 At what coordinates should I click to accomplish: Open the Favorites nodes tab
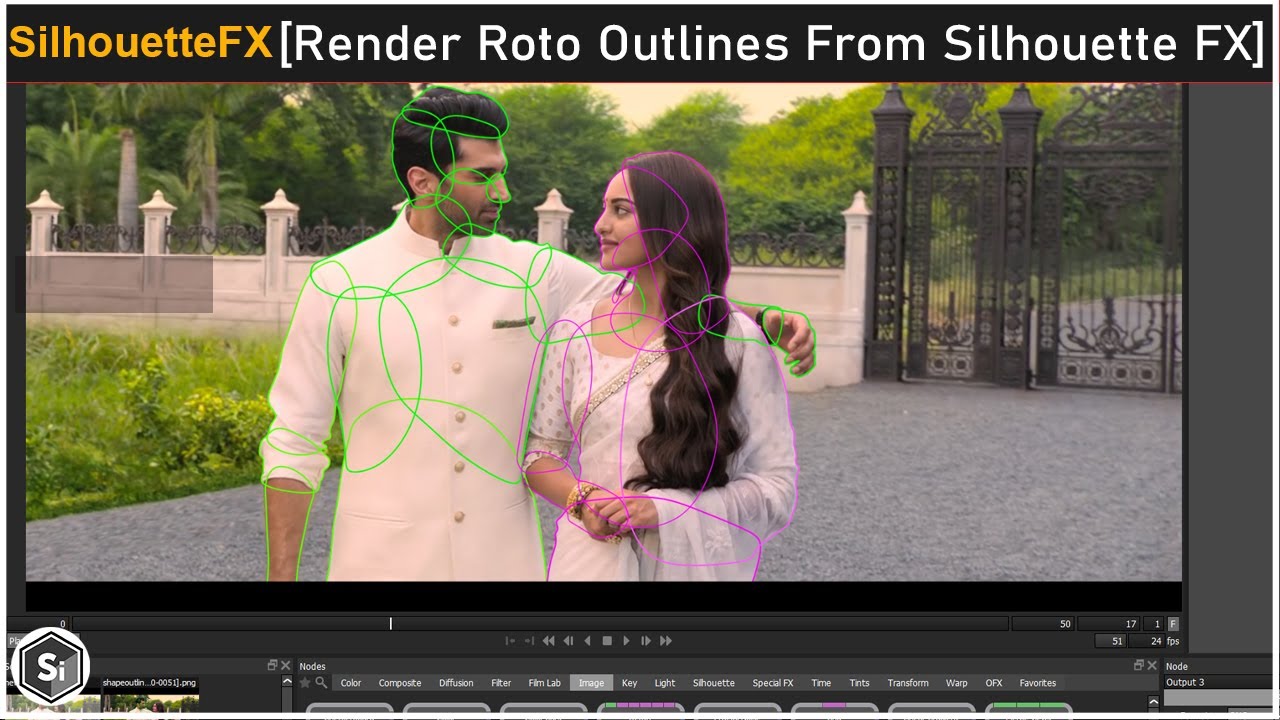point(1038,683)
